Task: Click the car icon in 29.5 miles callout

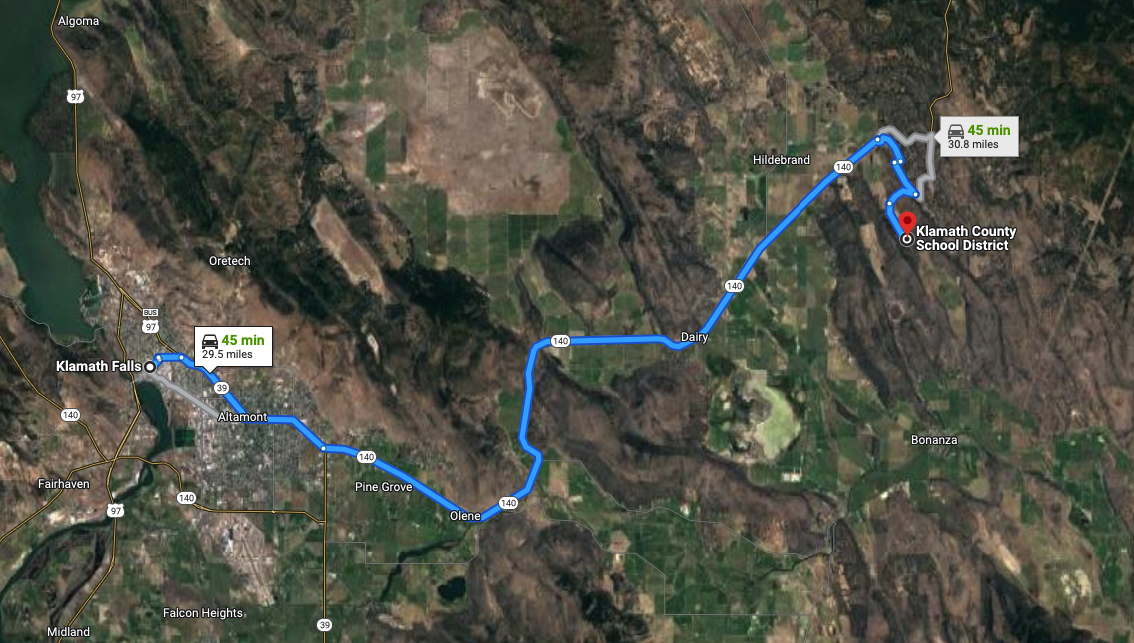Action: [x=210, y=341]
